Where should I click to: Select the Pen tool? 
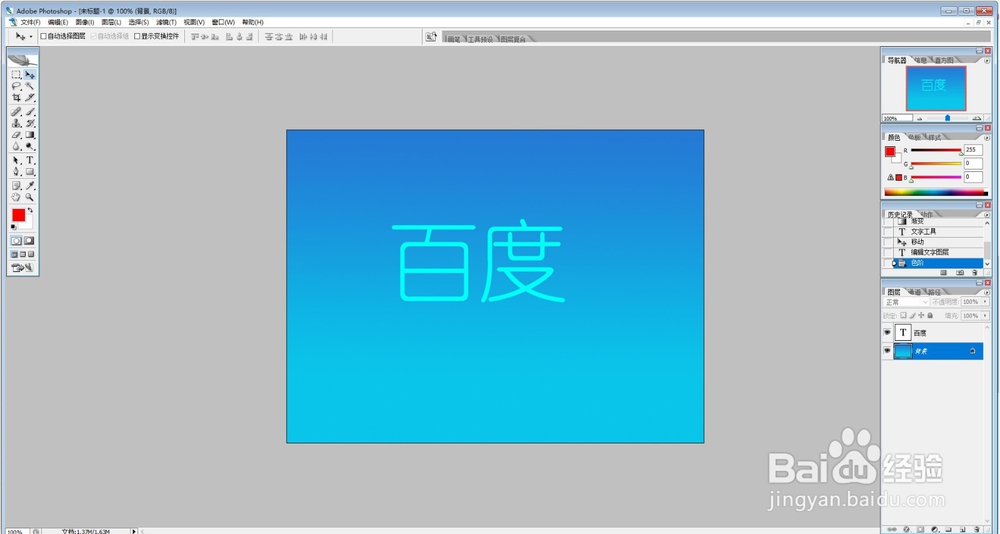click(17, 172)
